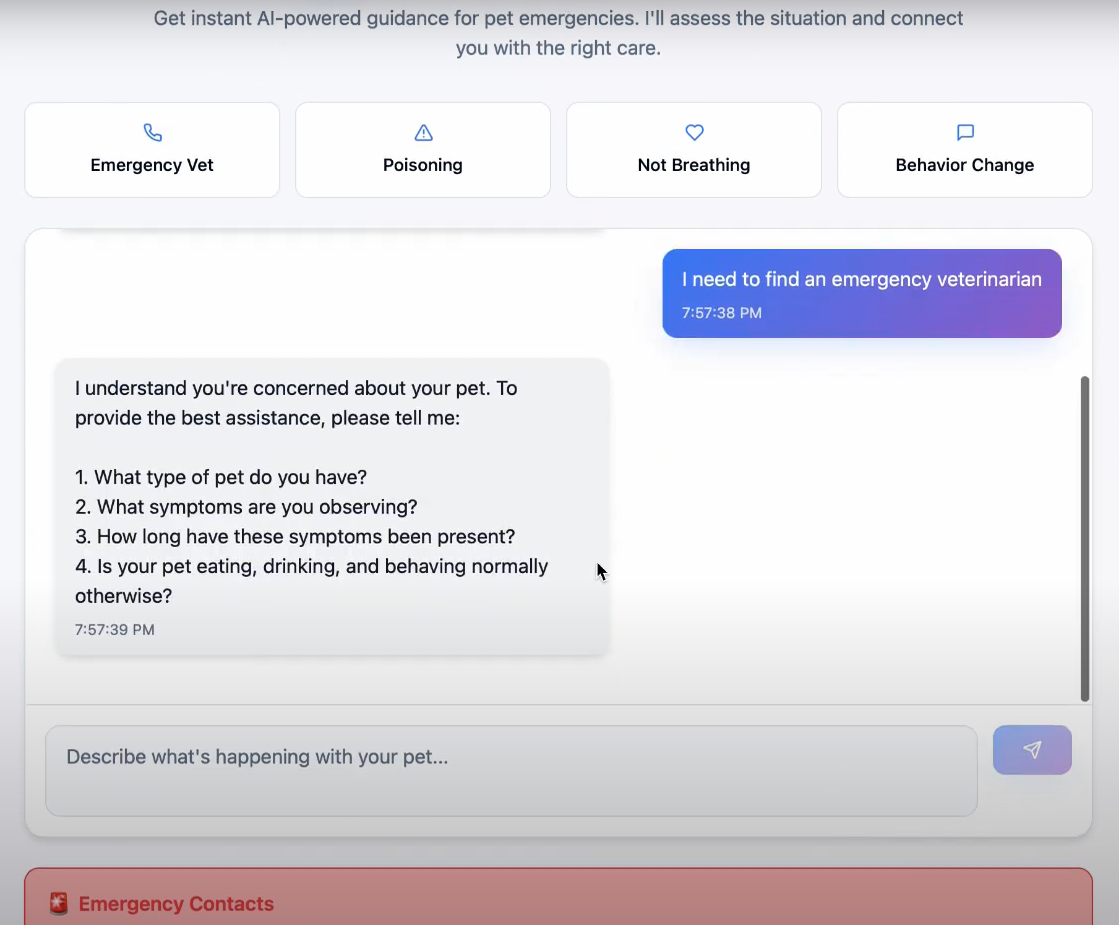Click the Emergency Contacts heading text
This screenshot has width=1119, height=925.
click(x=176, y=904)
